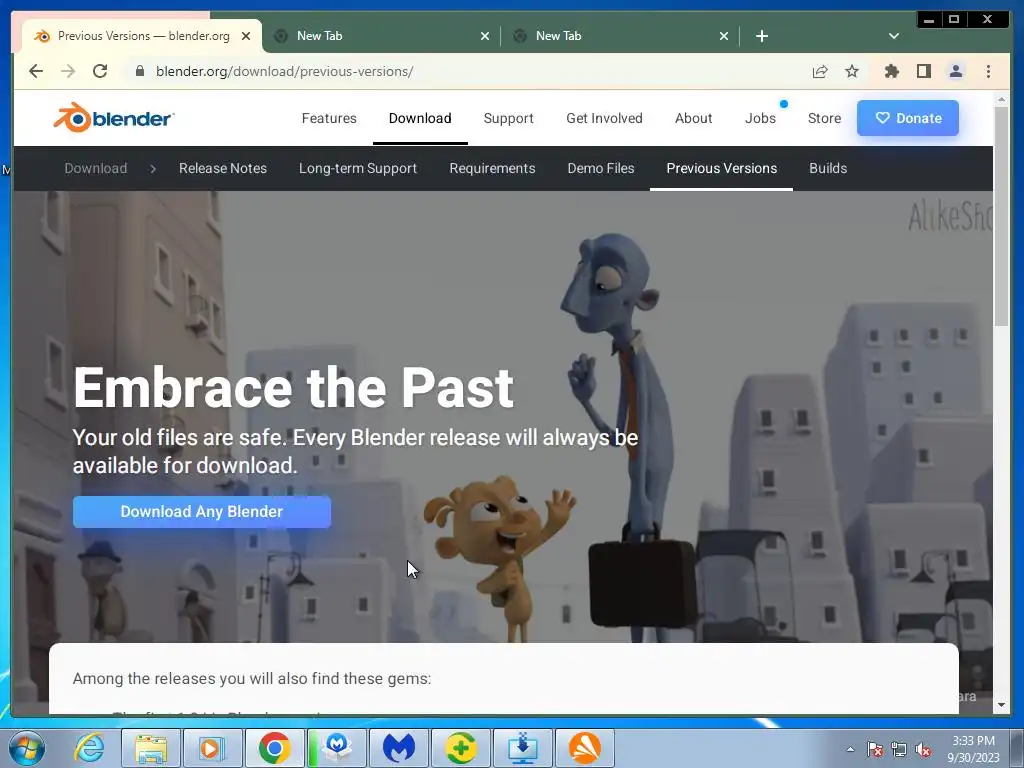The image size is (1024, 768).
Task: Open the Features menu item
Action: point(329,118)
